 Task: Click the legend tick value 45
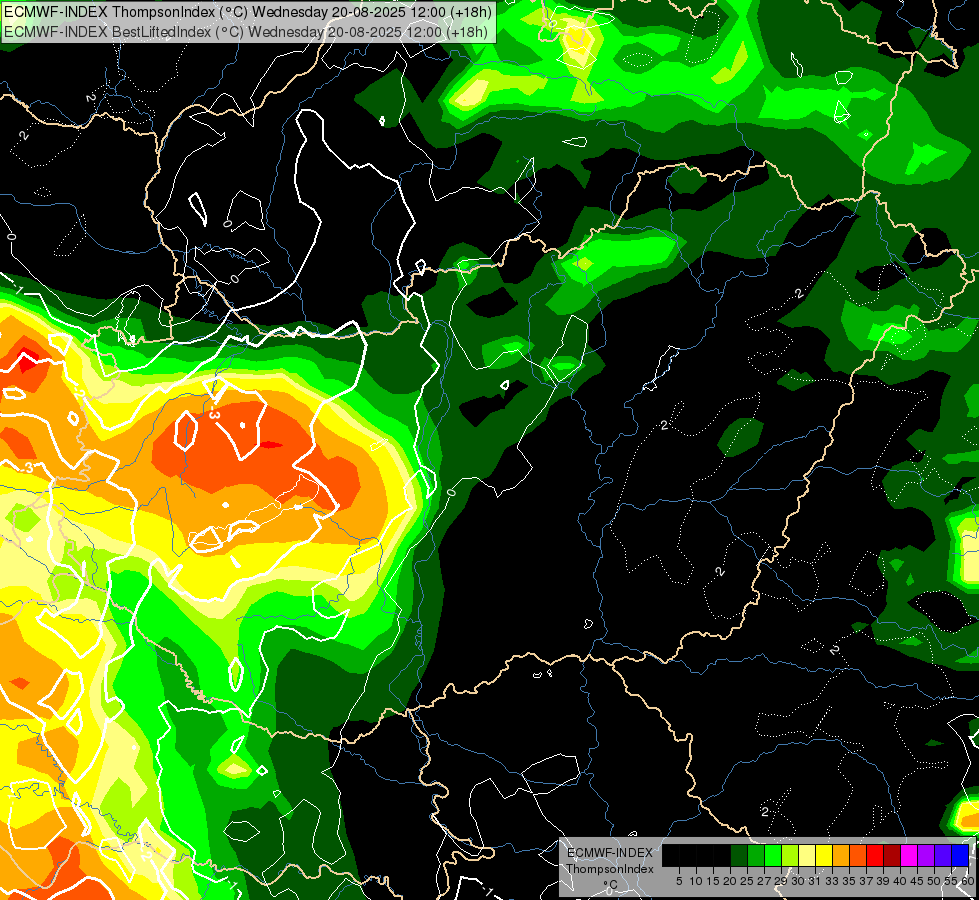(x=917, y=881)
